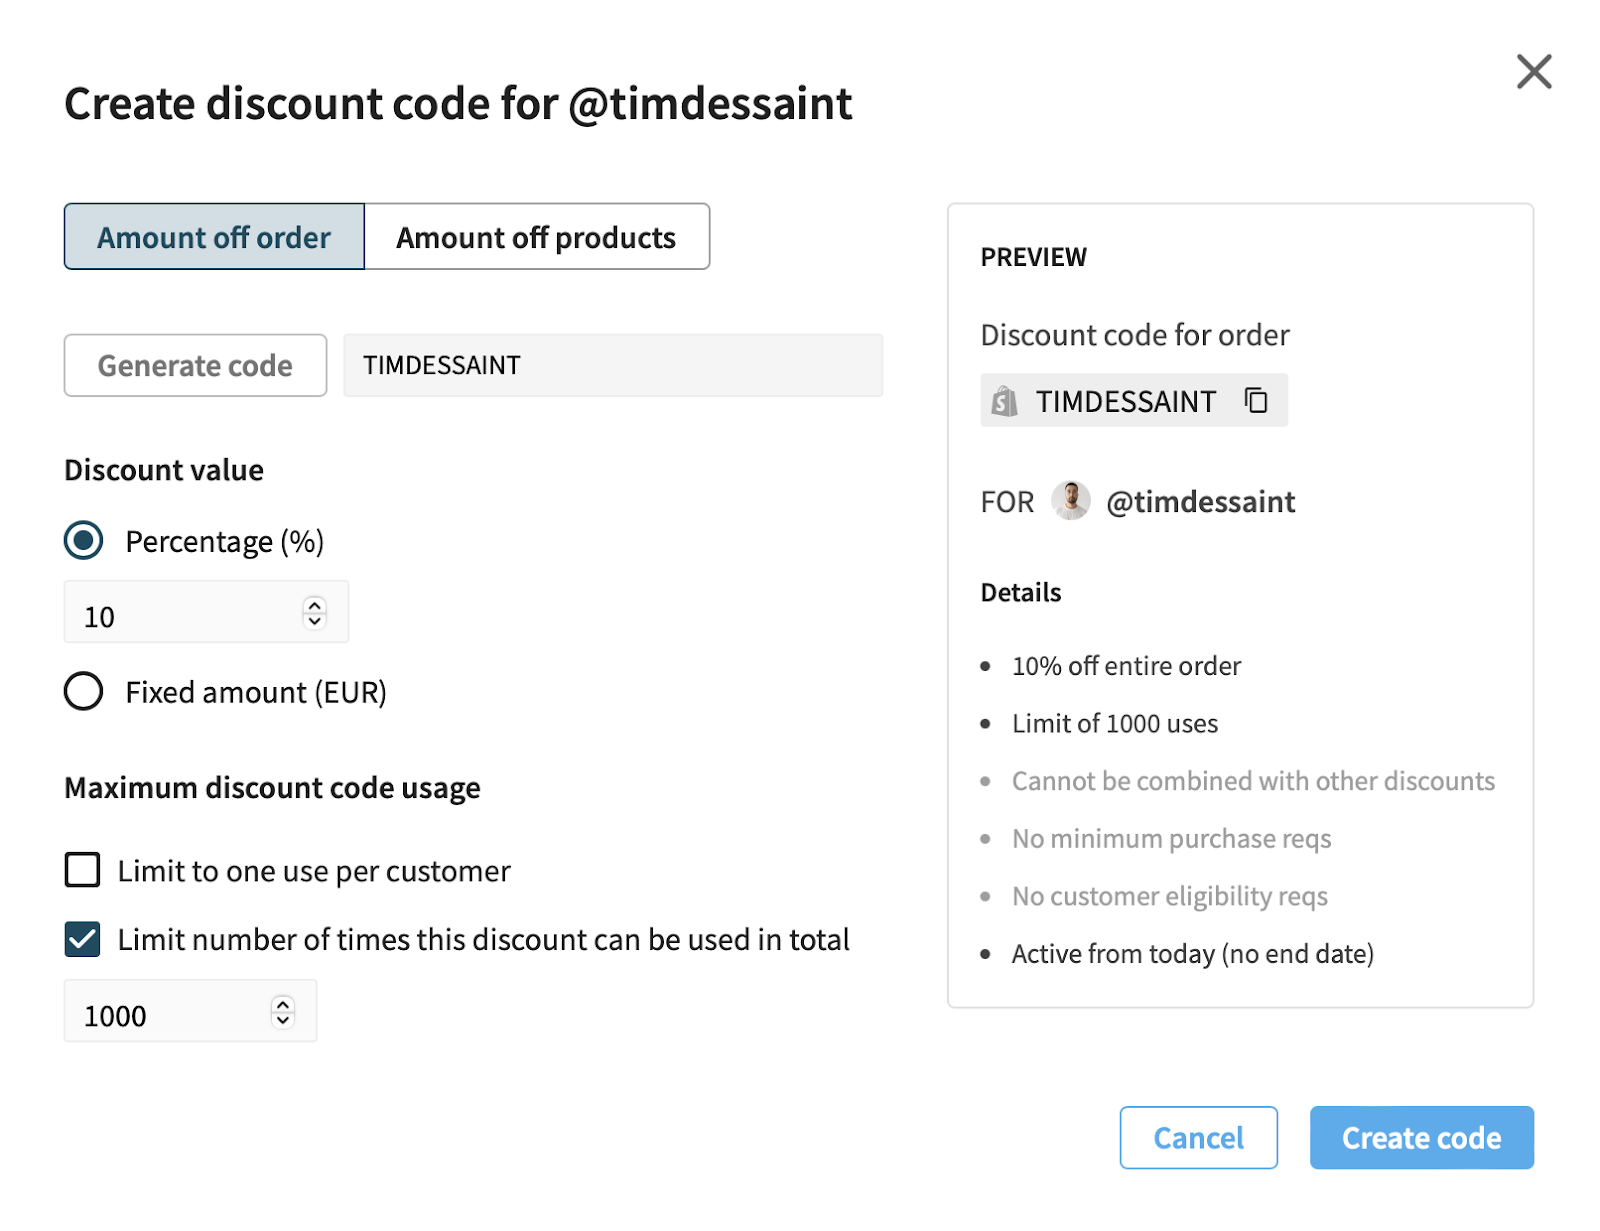The image size is (1600, 1231).
Task: Select the Fixed amount (EUR) option
Action: pos(84,691)
